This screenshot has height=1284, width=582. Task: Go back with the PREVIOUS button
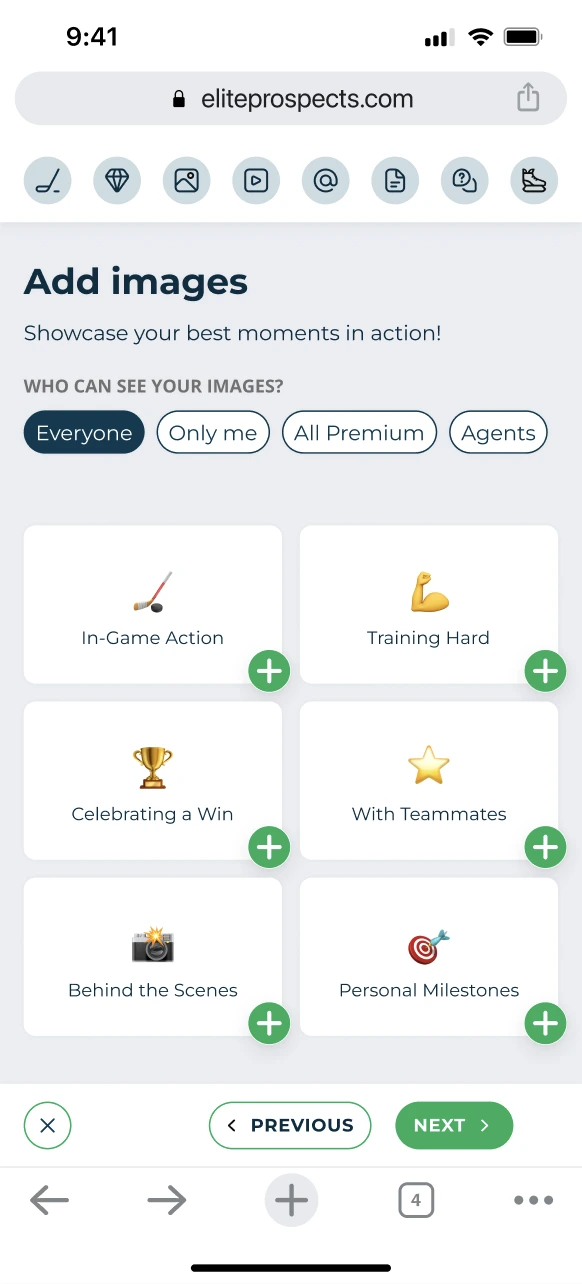point(290,1125)
